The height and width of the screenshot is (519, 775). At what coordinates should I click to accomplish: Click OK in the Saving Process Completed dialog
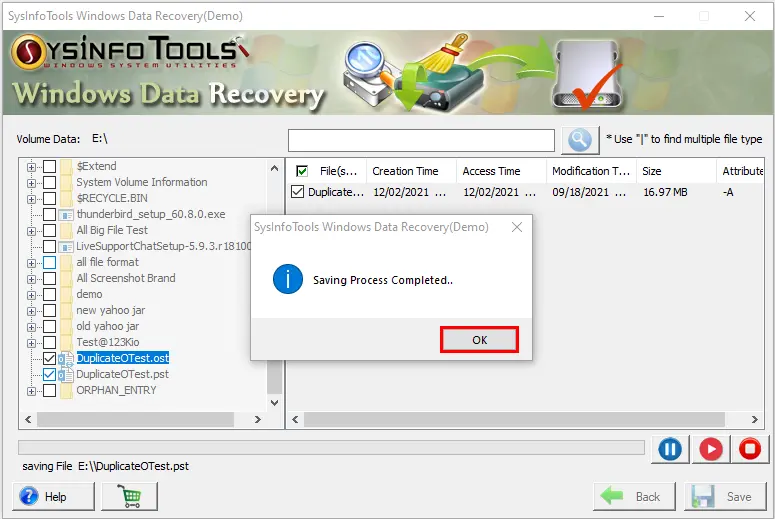click(x=479, y=340)
